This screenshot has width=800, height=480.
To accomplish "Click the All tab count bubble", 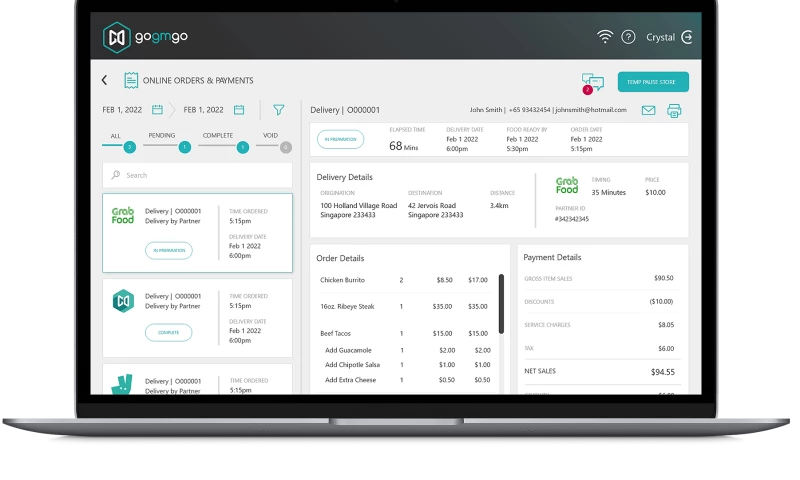I will (130, 147).
